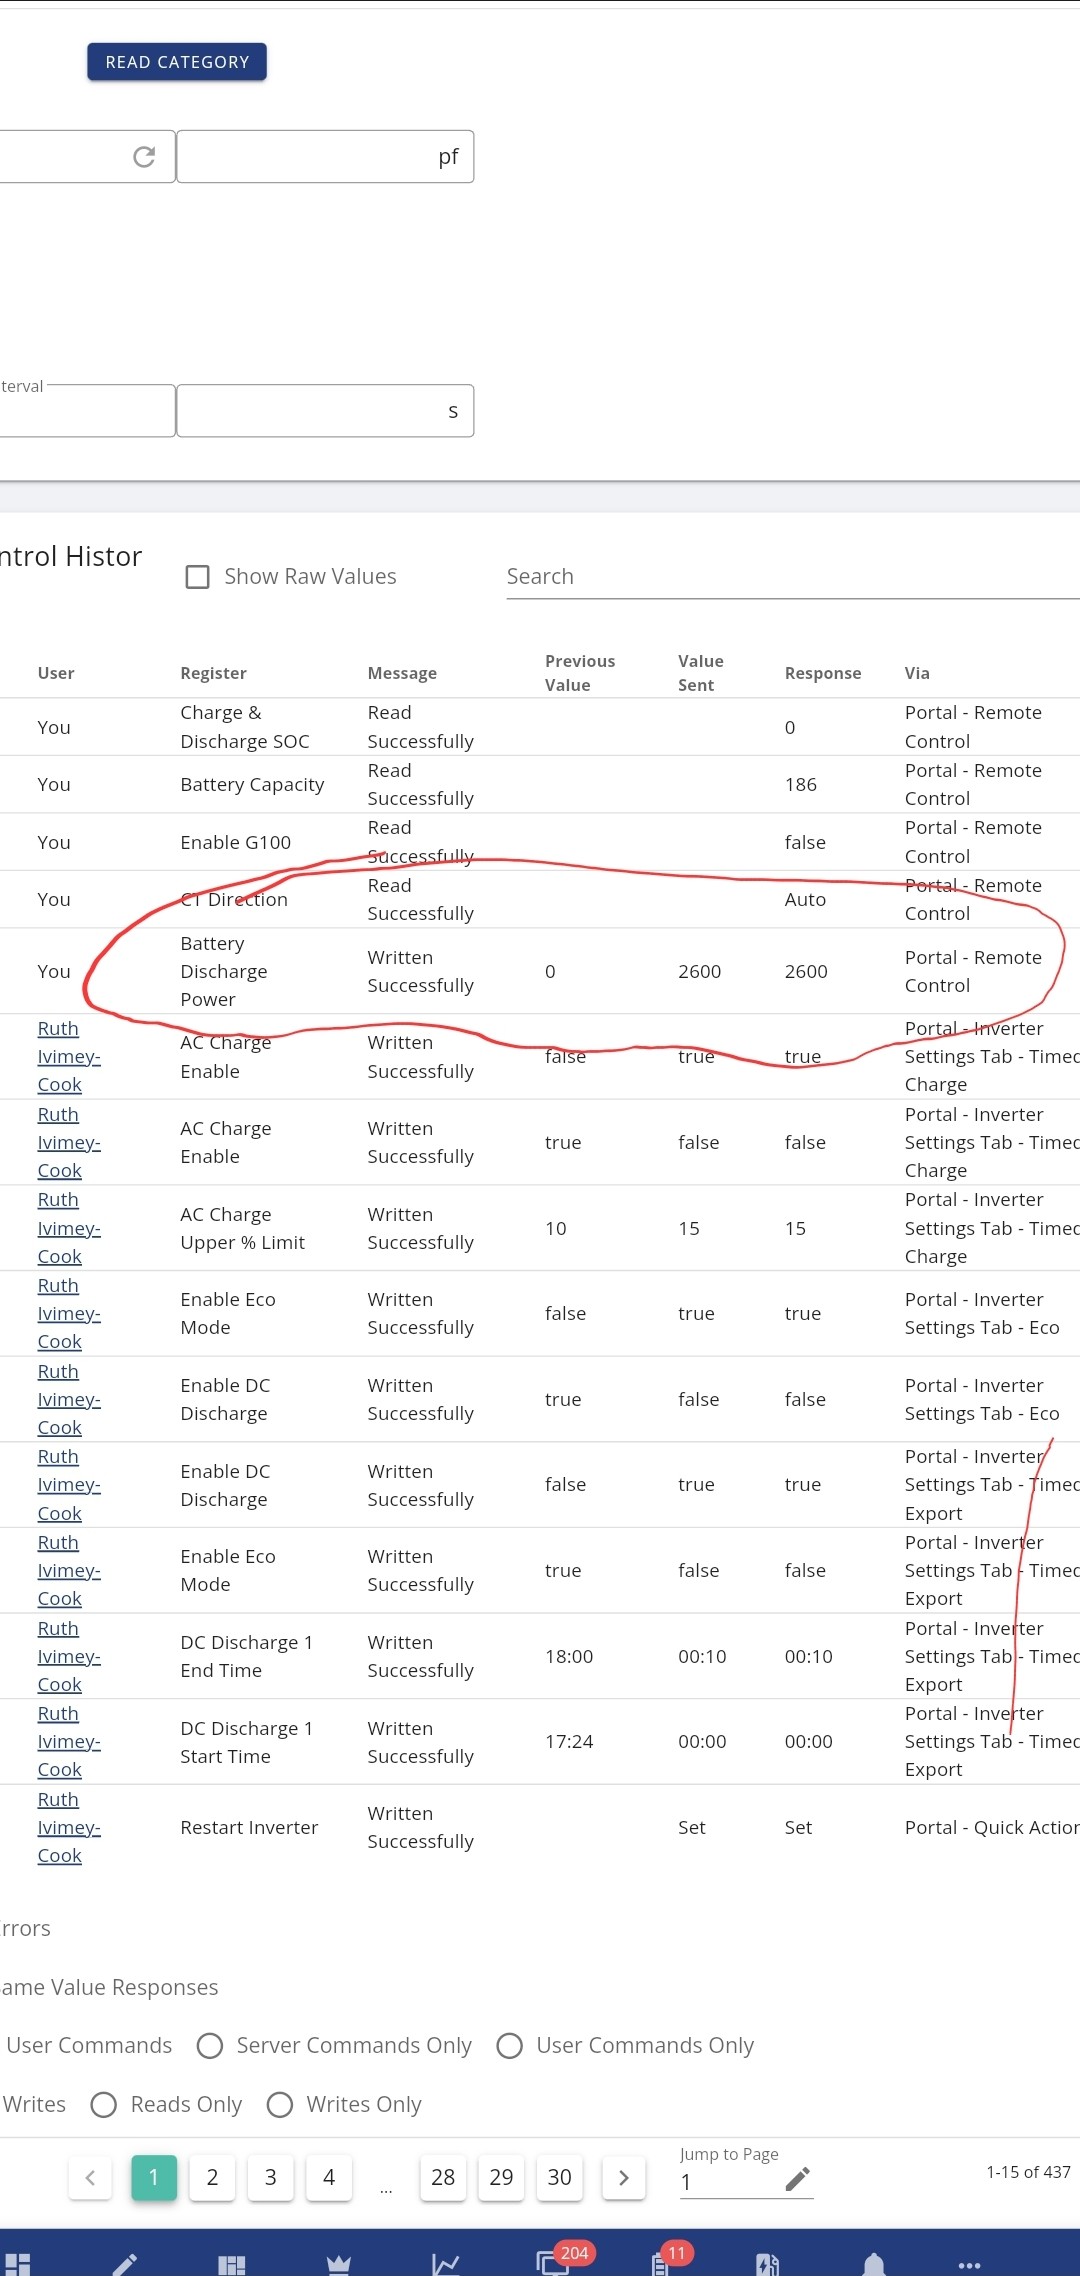The image size is (1080, 2276).
Task: Go to previous page with left chevron
Action: click(90, 2178)
